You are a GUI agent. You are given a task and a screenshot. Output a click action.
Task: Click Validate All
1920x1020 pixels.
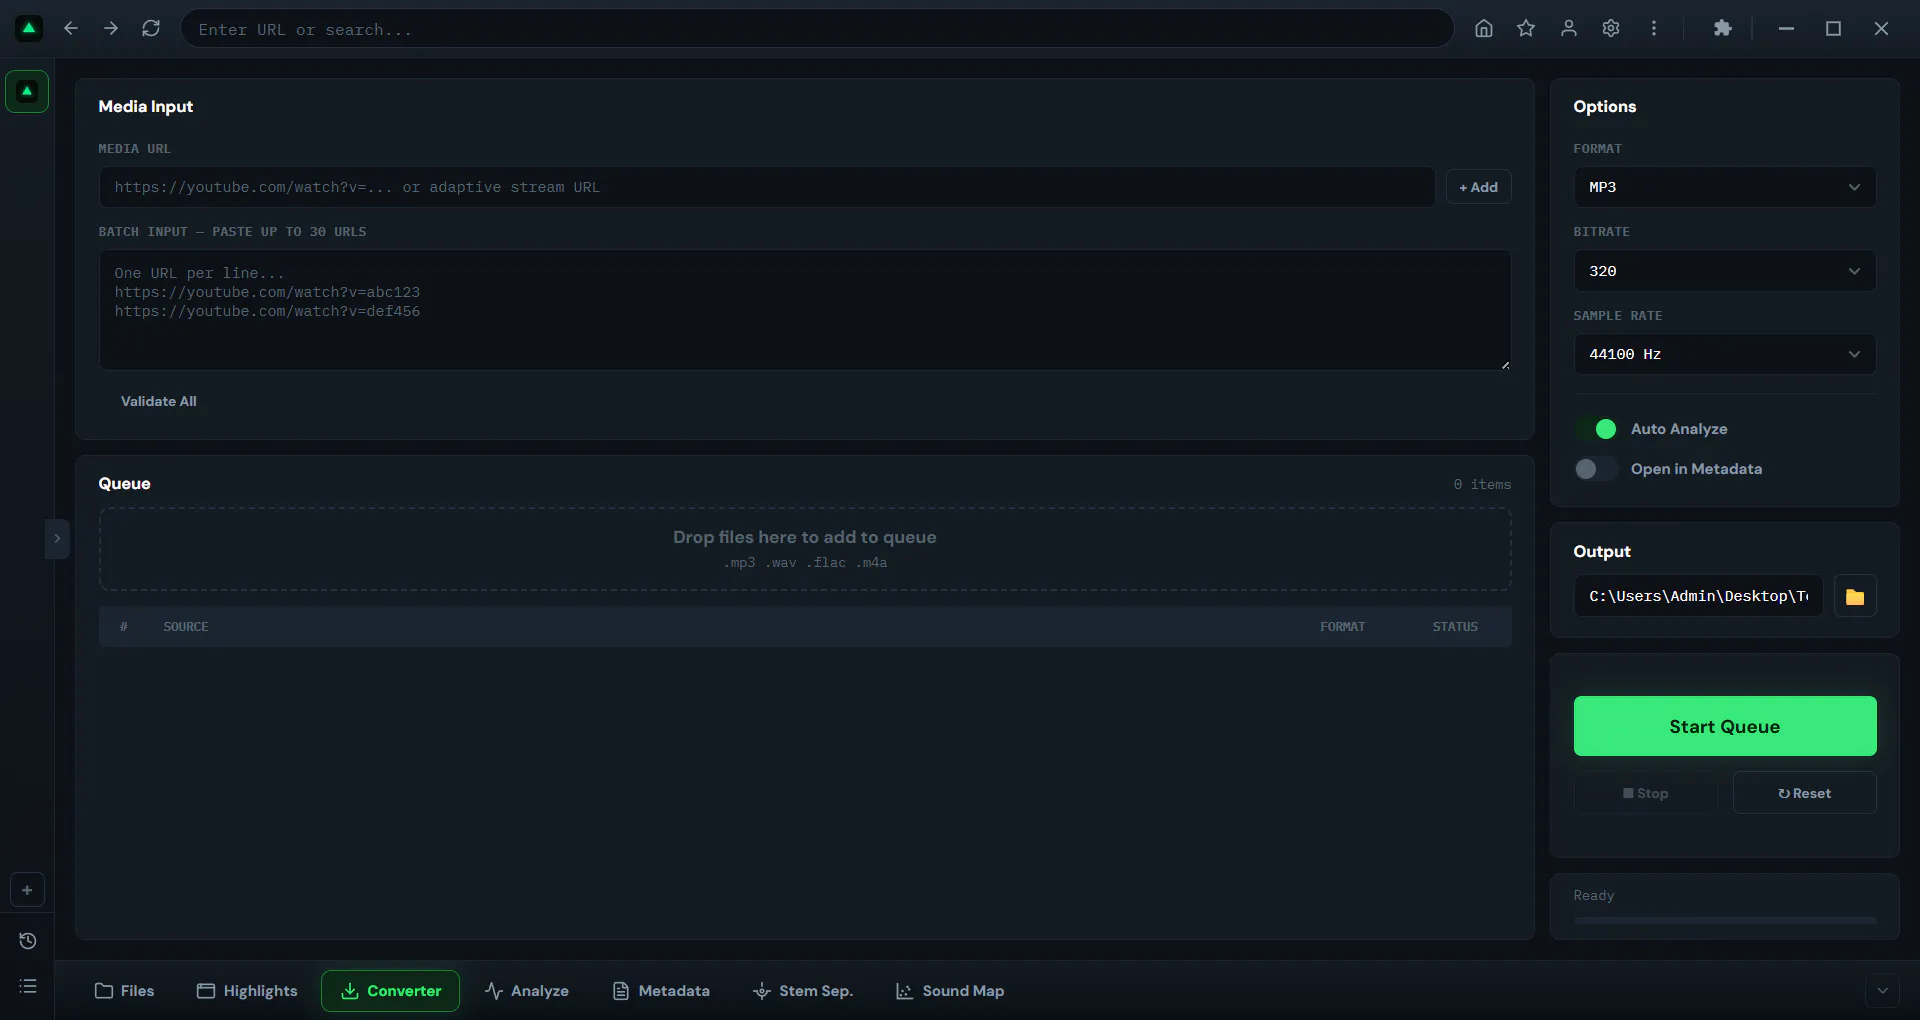pos(159,401)
